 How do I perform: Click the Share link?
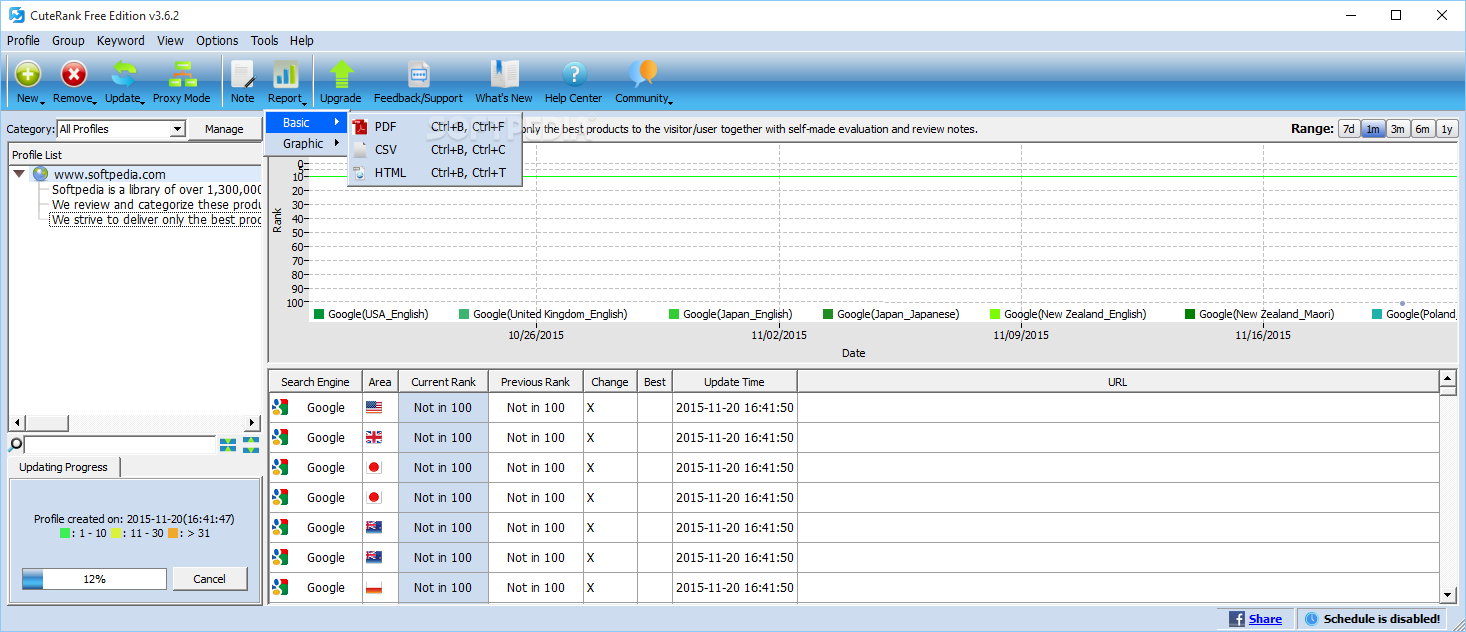1265,619
